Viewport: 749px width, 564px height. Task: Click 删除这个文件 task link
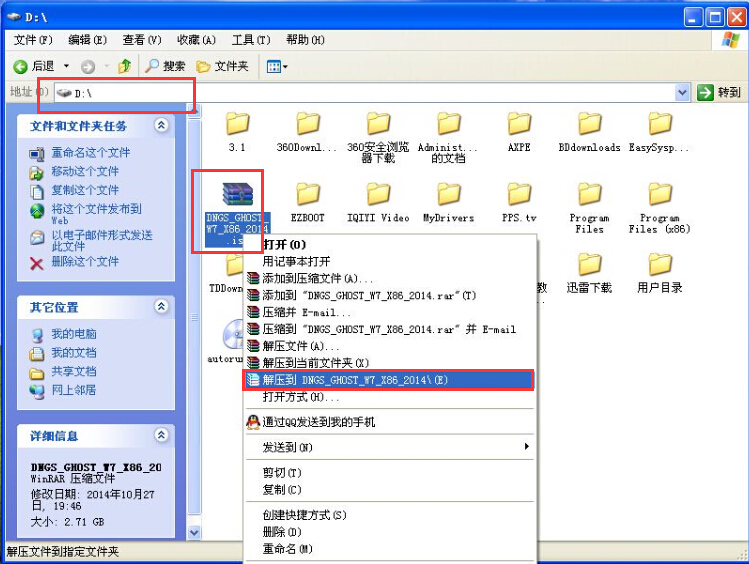click(85, 261)
